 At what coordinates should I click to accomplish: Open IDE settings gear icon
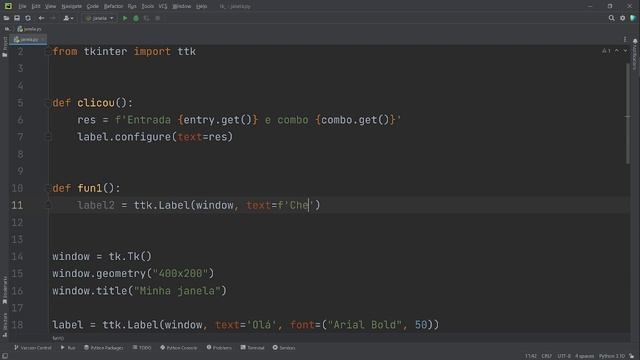(622, 18)
